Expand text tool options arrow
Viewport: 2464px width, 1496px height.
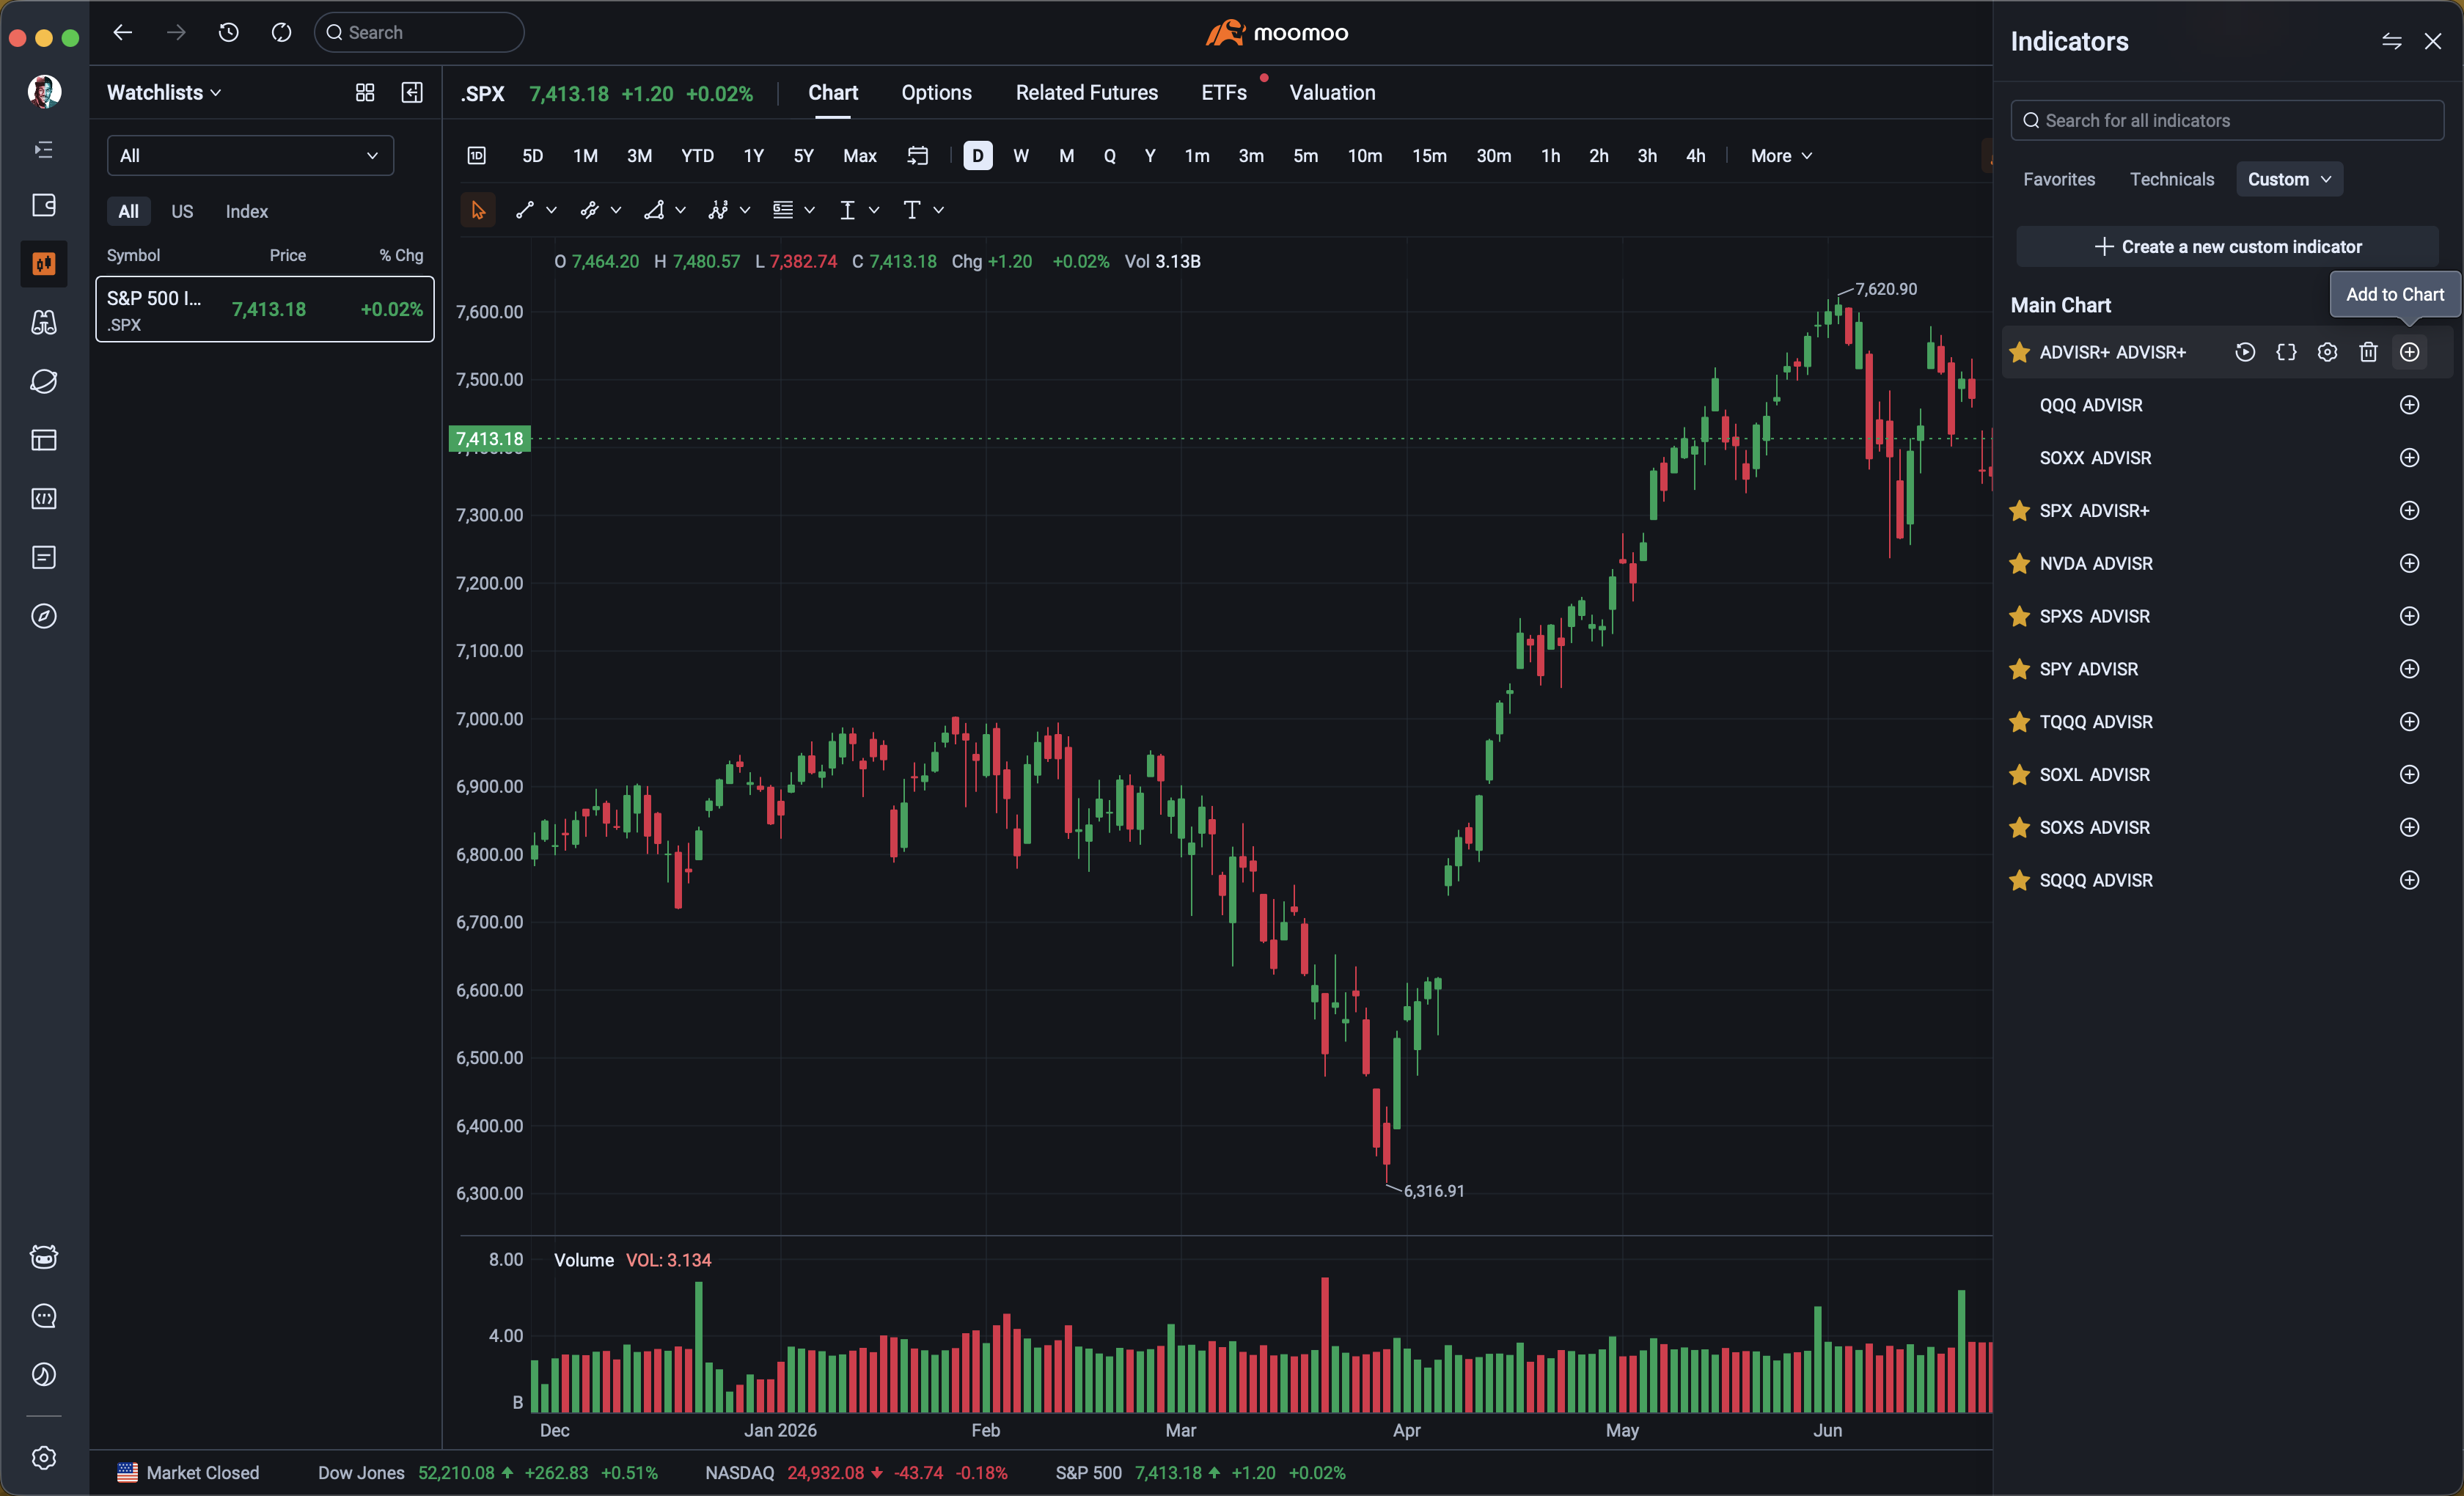click(938, 210)
